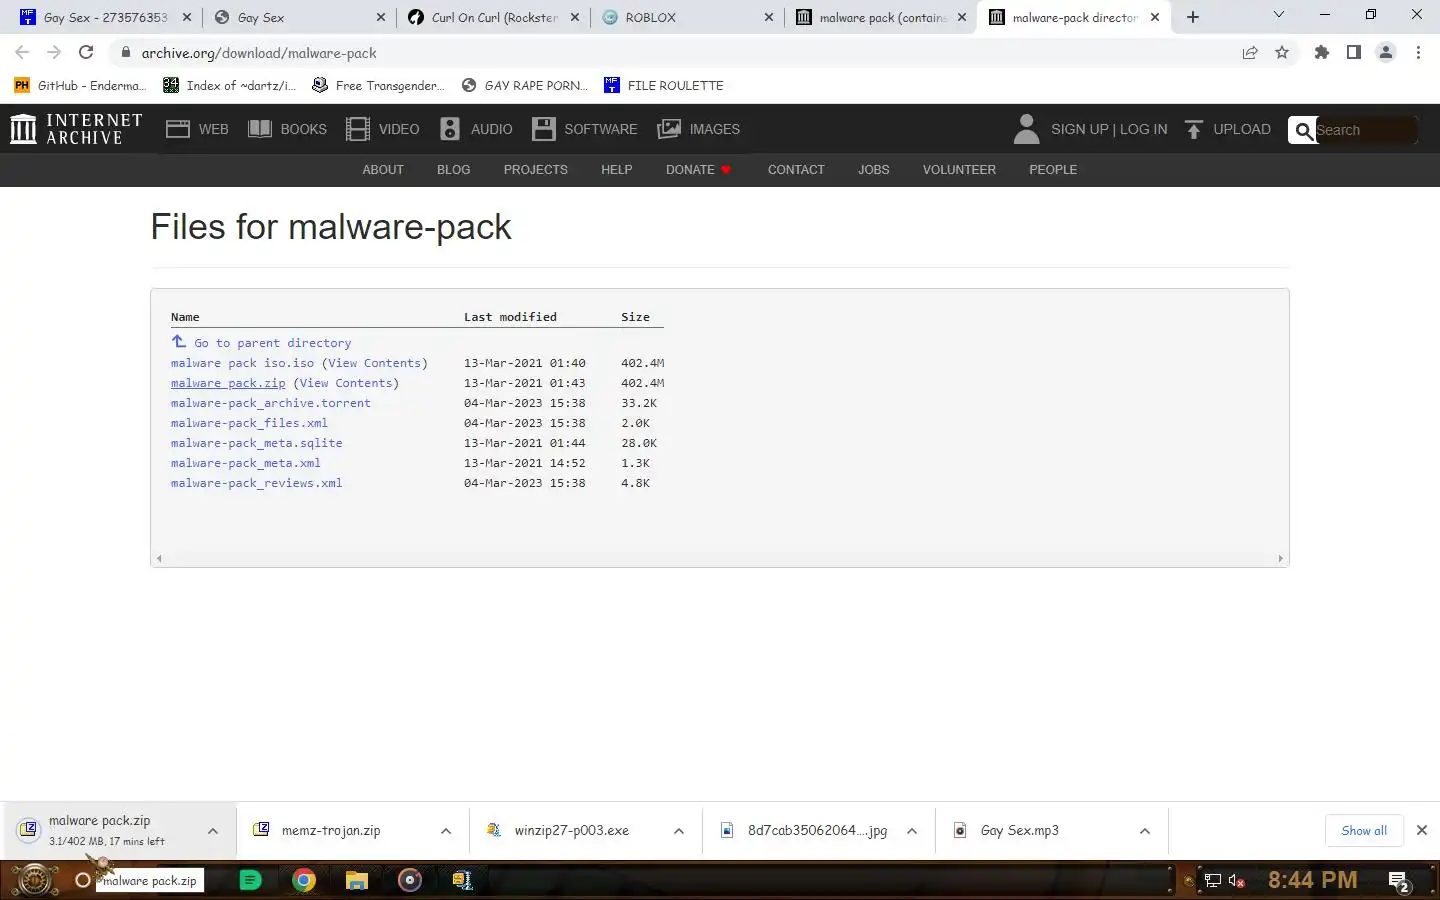This screenshot has width=1440, height=900.
Task: Reload the page
Action: 86,52
